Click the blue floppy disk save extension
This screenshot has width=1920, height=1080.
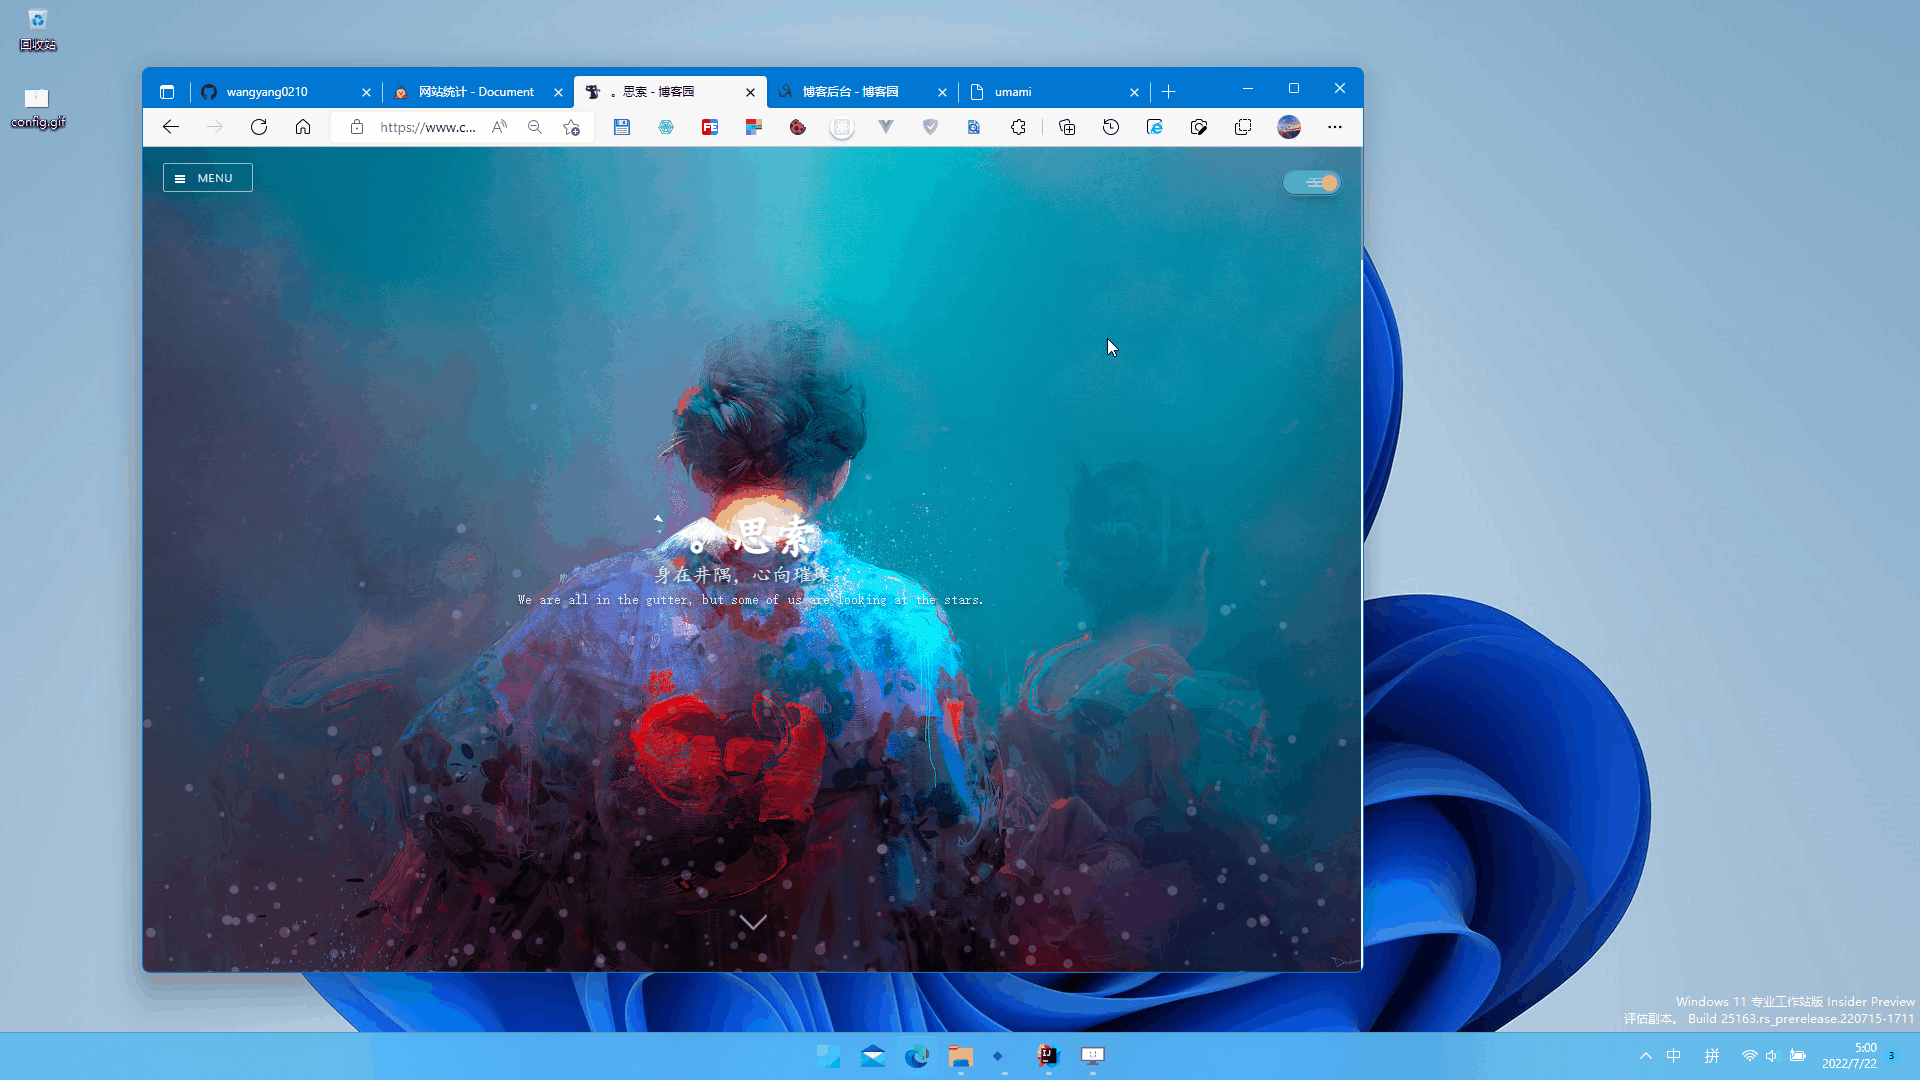click(622, 127)
